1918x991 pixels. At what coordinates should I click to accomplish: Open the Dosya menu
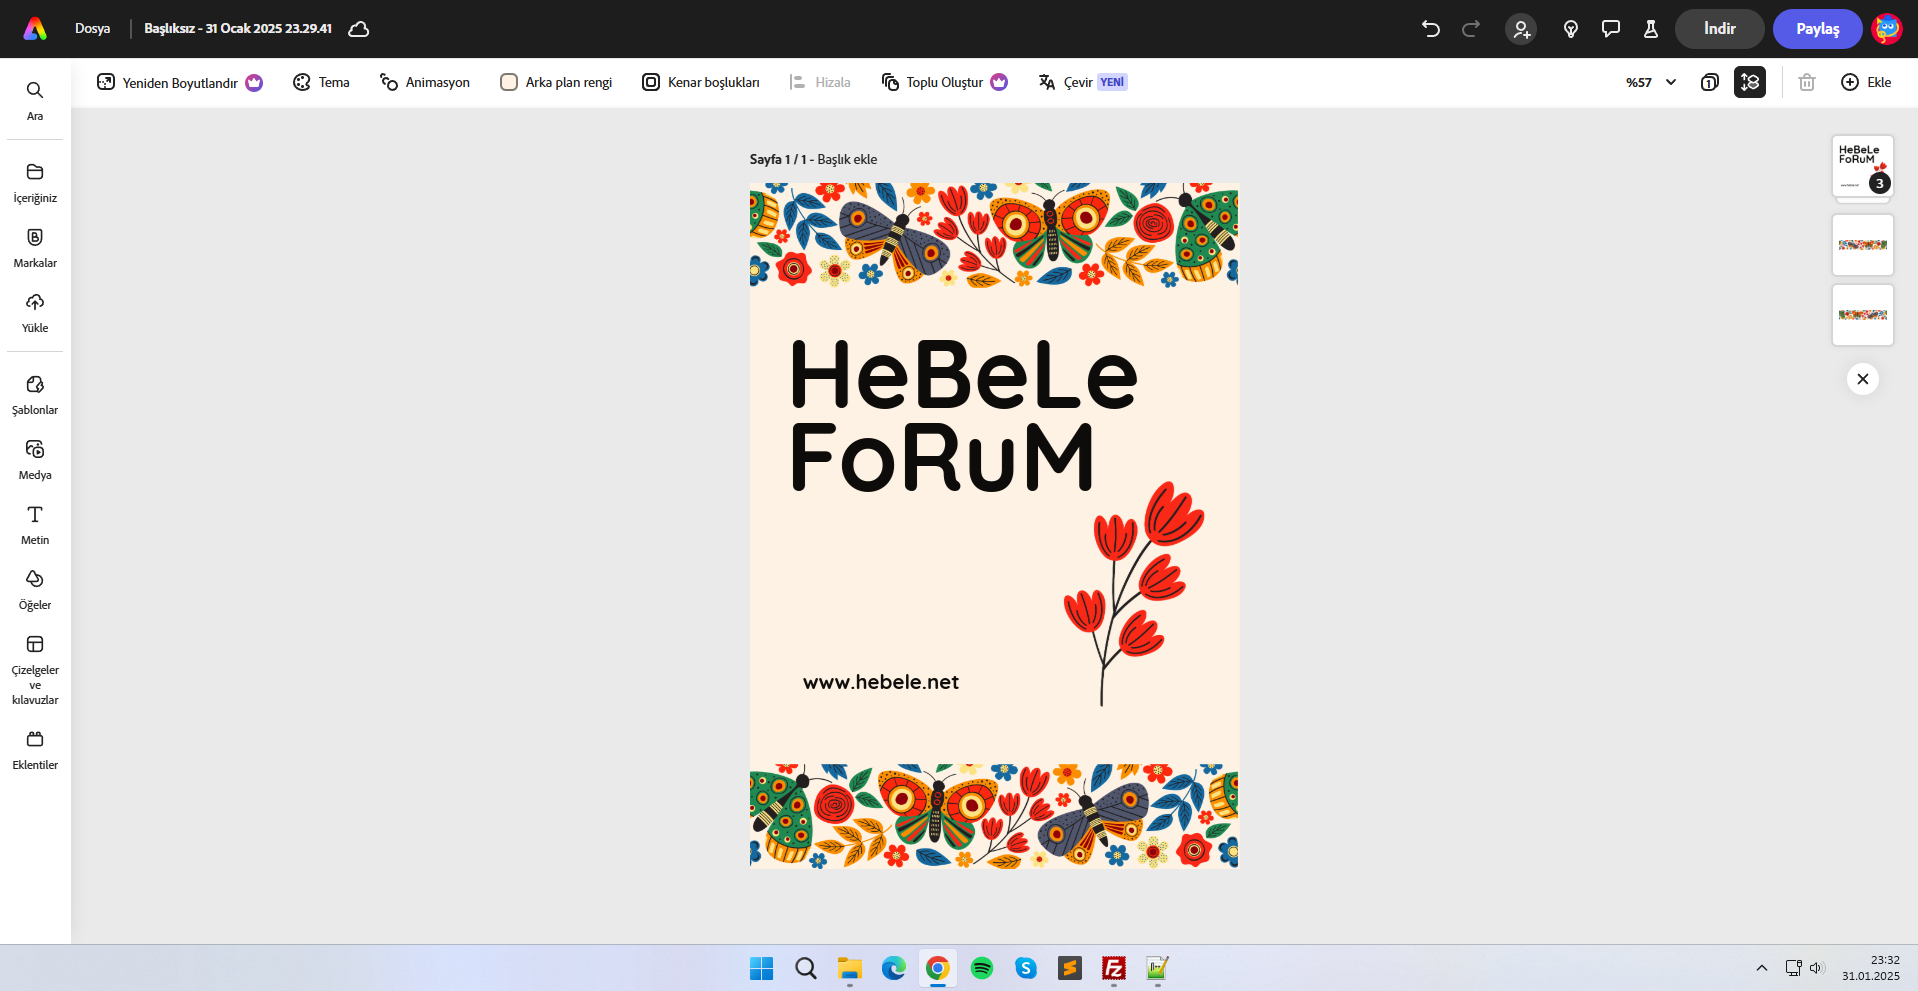[92, 29]
